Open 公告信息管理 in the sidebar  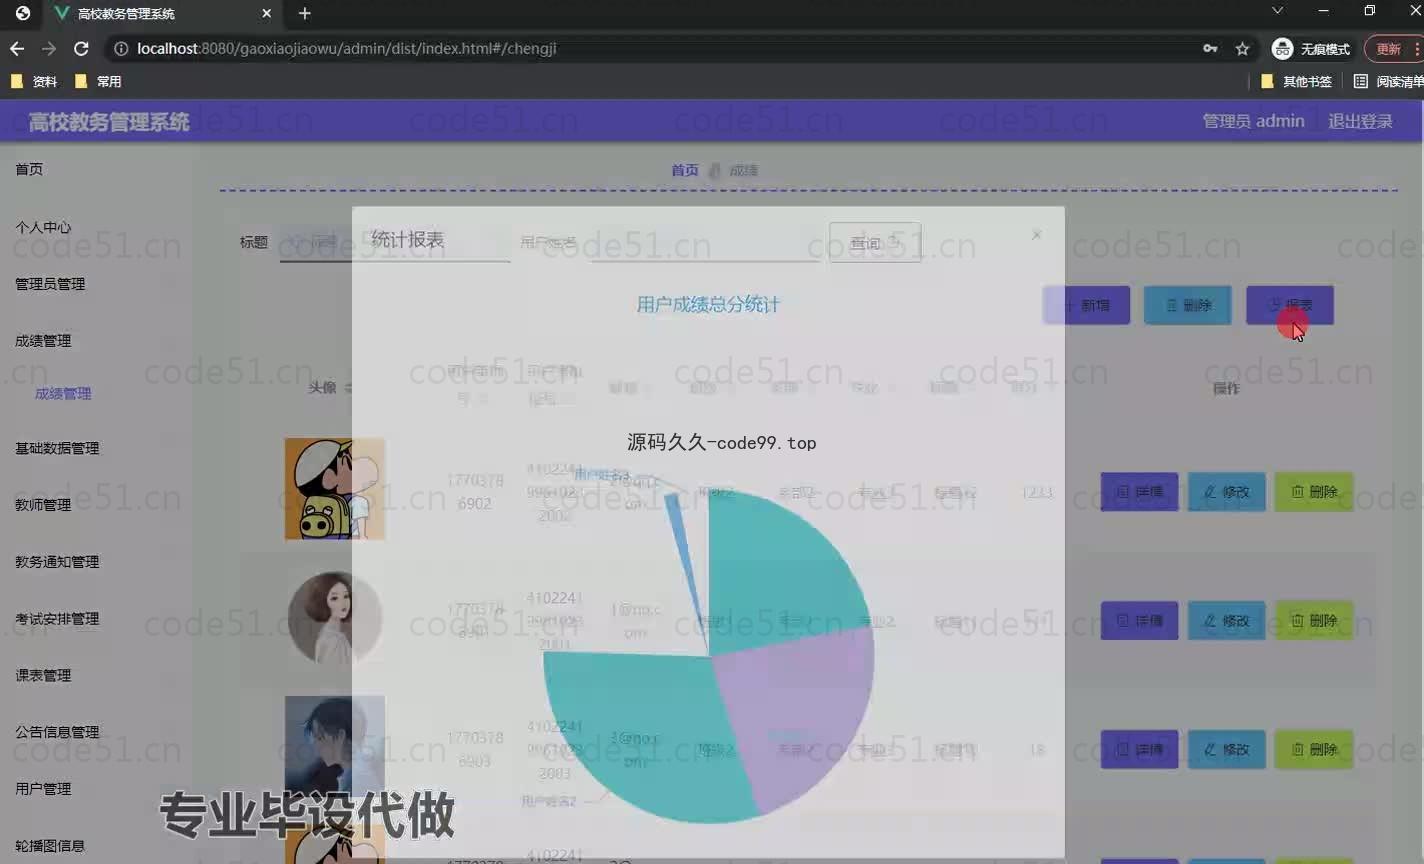point(57,732)
